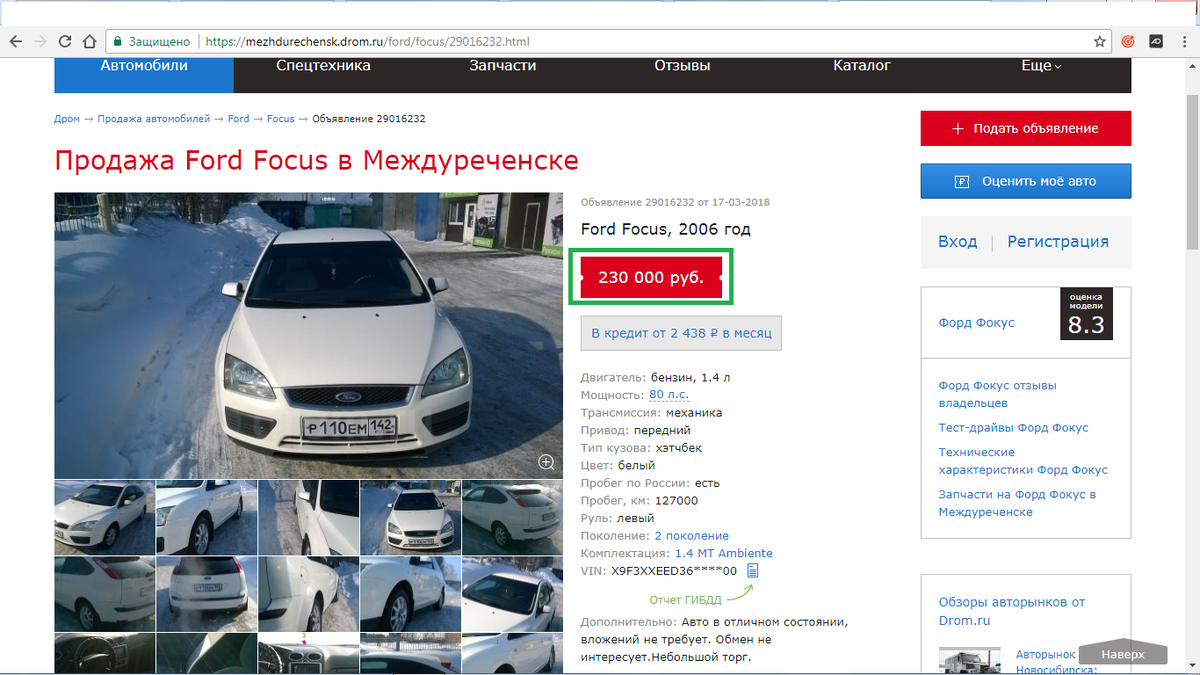Click the Наверх back-to-top button
Screen dimensions: 1200x675
pyautogui.click(x=1123, y=654)
